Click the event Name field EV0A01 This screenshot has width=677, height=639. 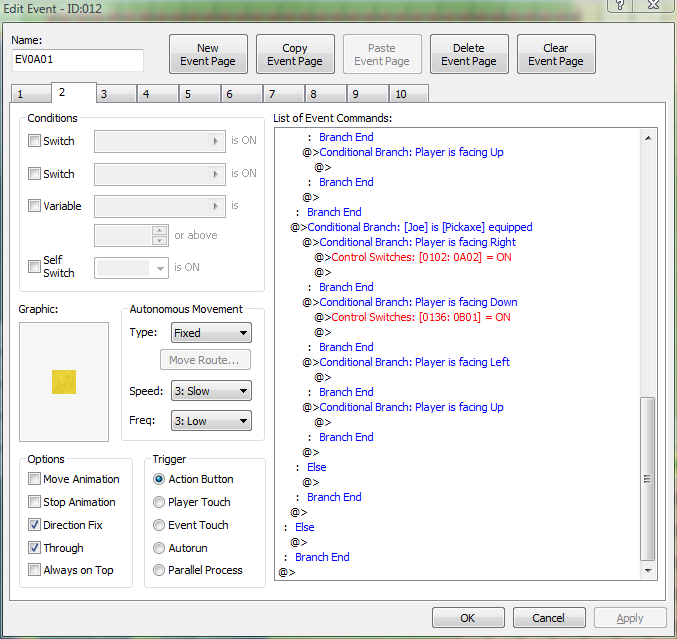(x=78, y=60)
